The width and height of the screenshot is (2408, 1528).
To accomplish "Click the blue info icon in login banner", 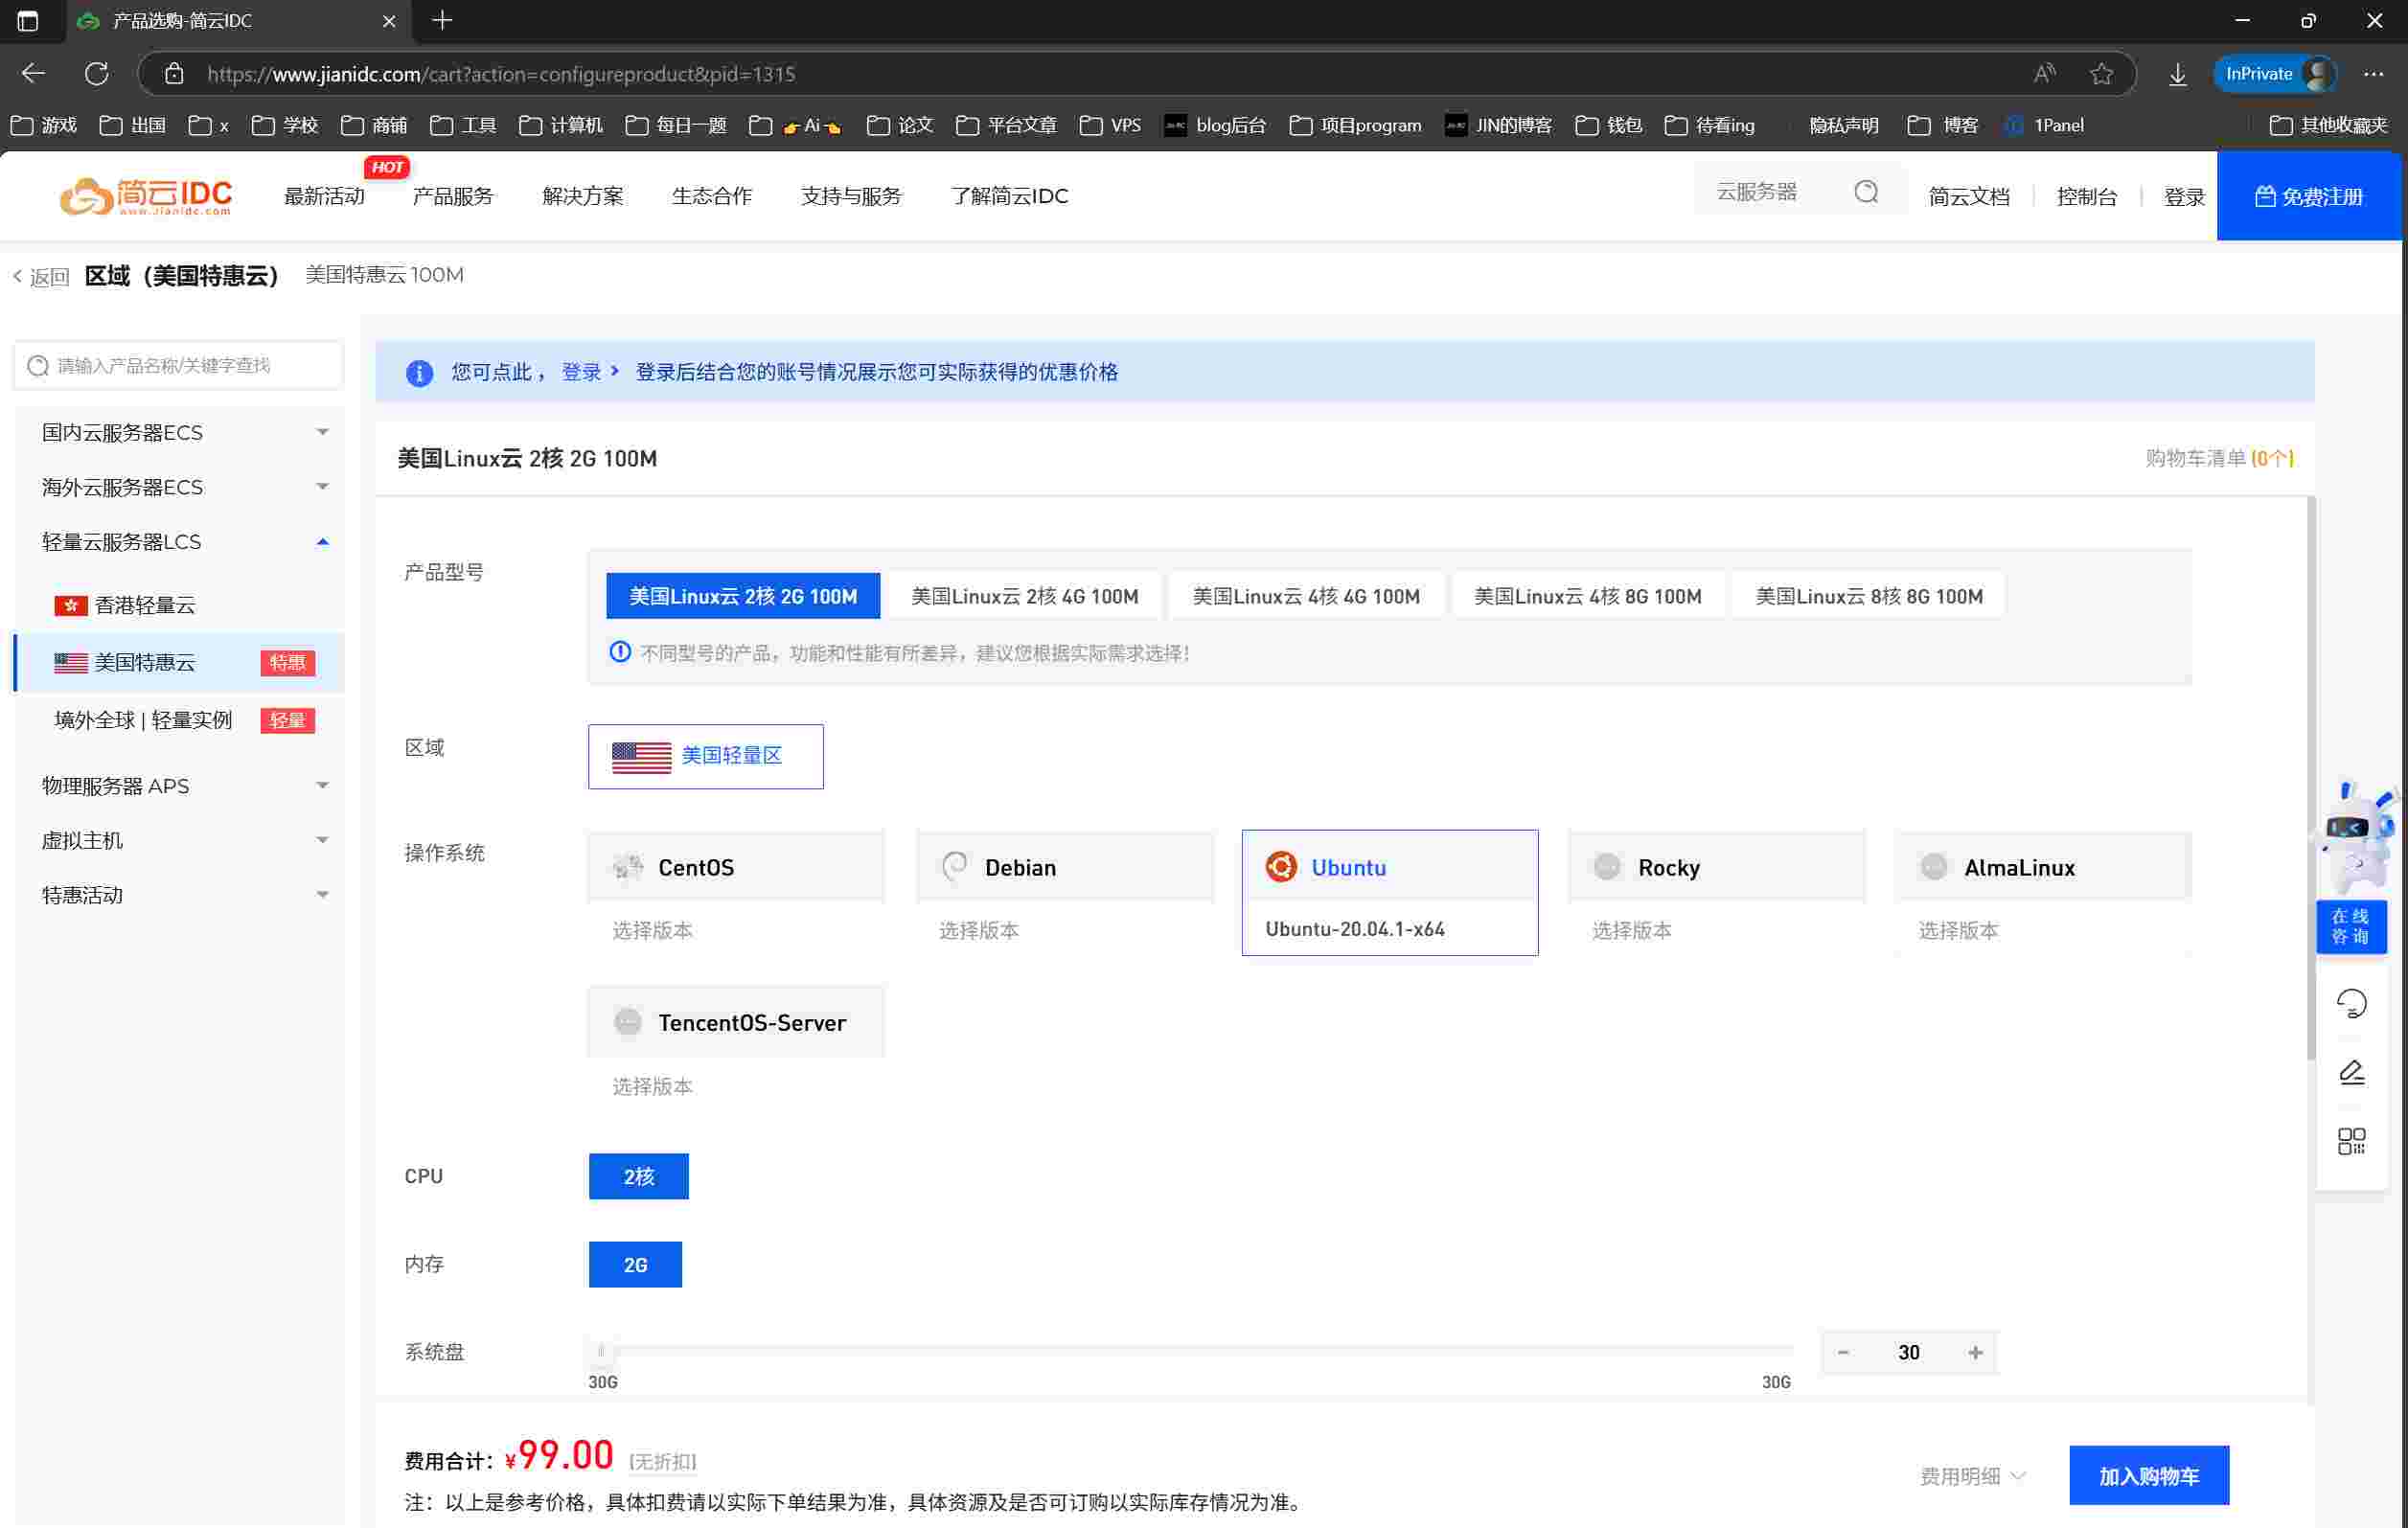I will pyautogui.click(x=419, y=373).
